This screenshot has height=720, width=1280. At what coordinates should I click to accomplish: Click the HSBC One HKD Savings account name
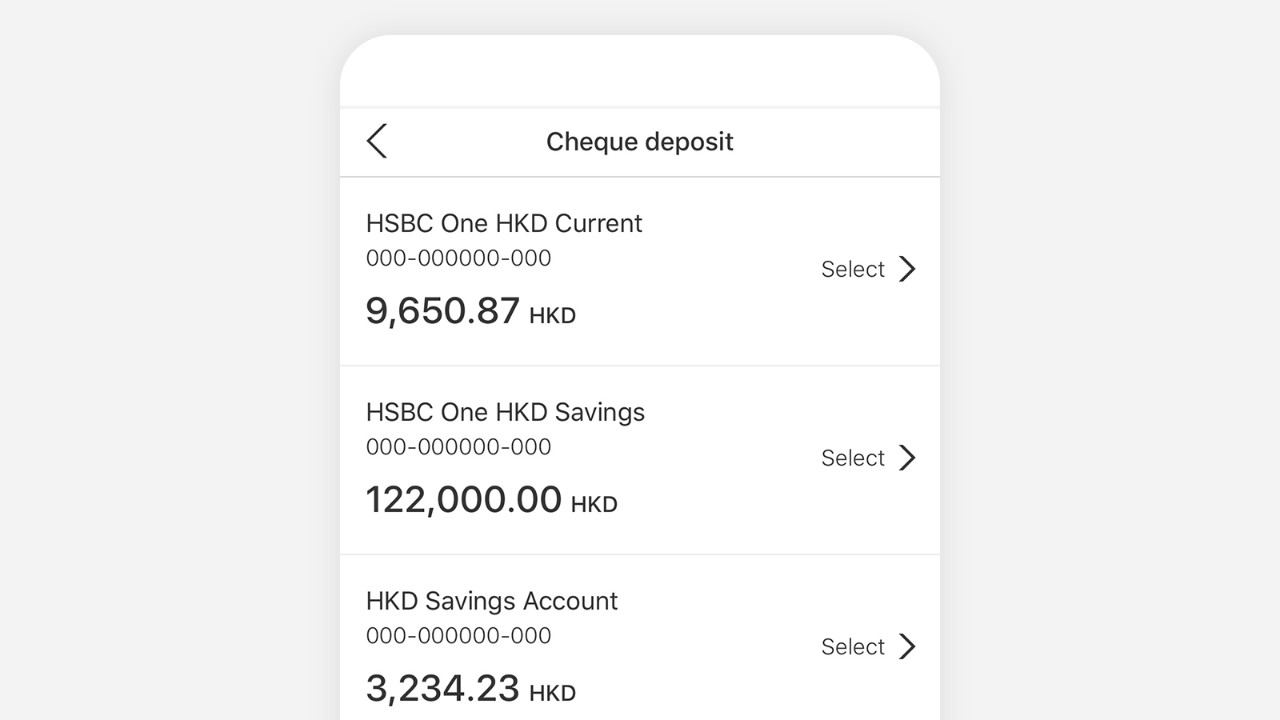[x=505, y=412]
